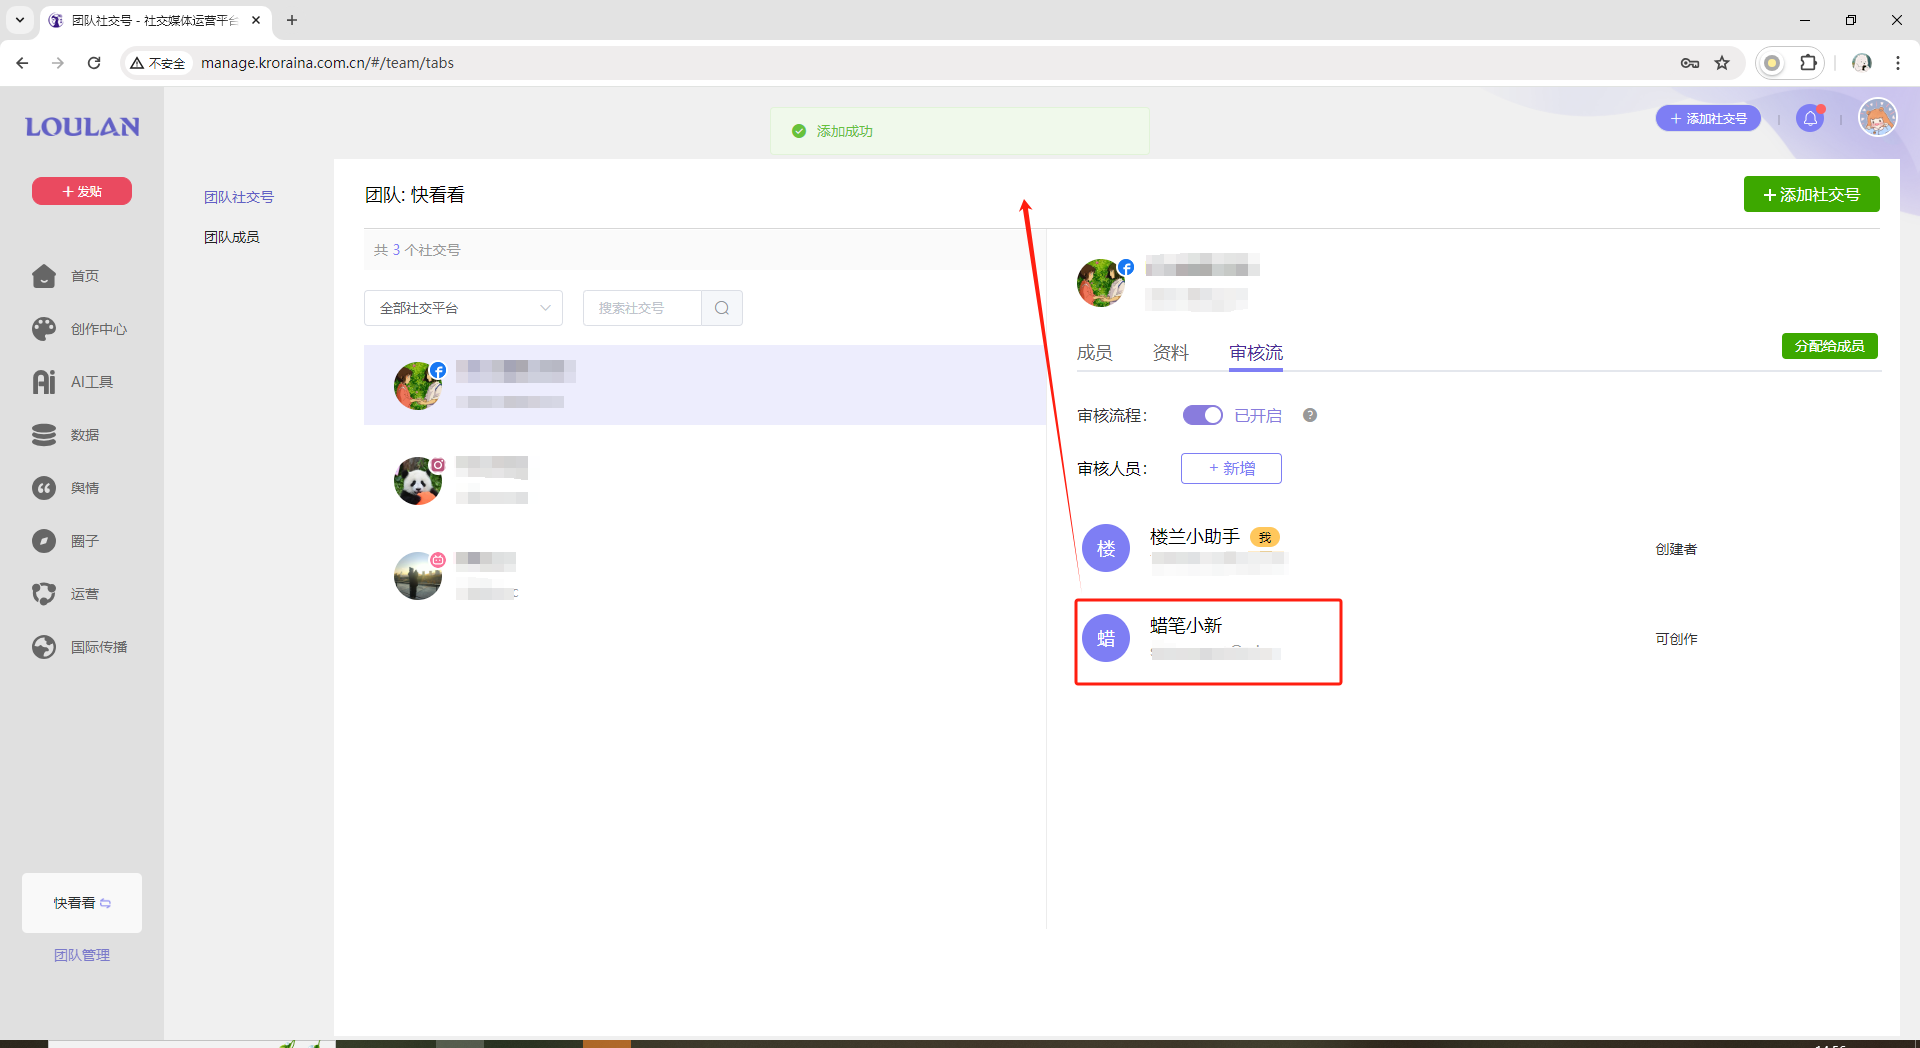Viewport: 1920px width, 1048px height.
Task: Open 创作中心 palette icon
Action: click(44, 329)
